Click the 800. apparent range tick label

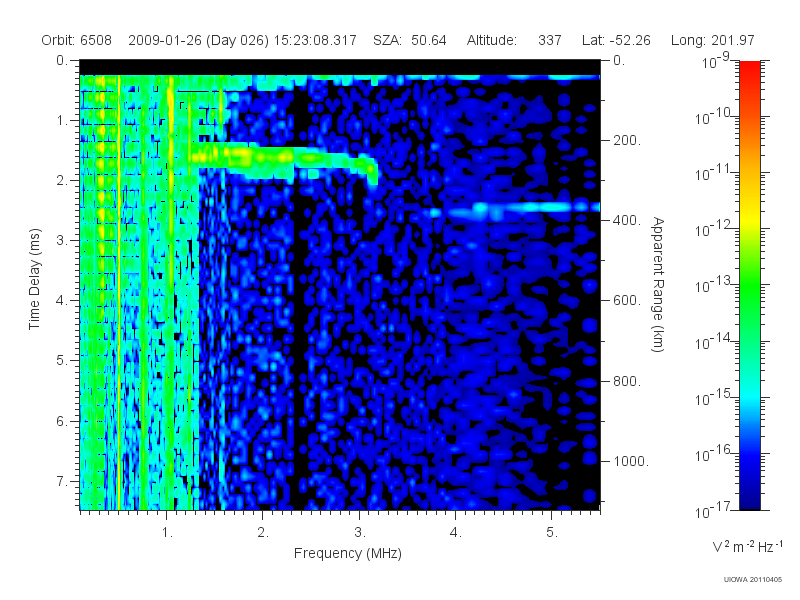click(627, 381)
